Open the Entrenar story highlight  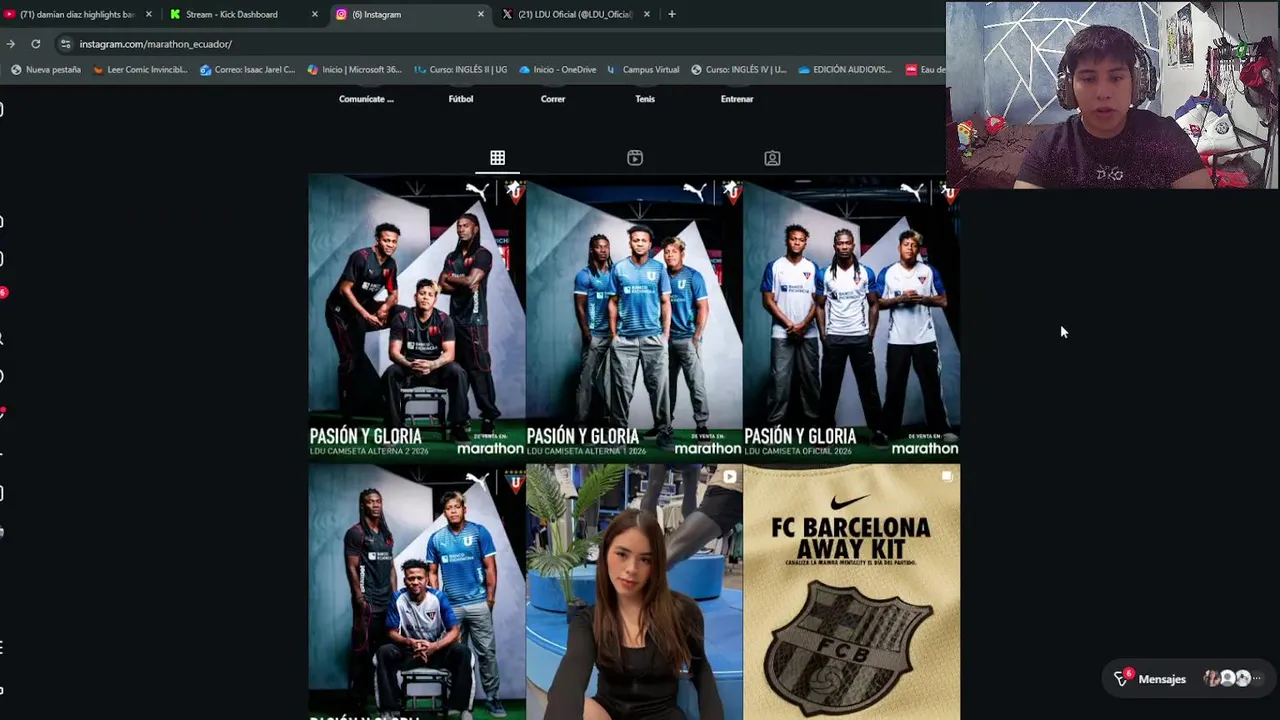pyautogui.click(x=737, y=99)
